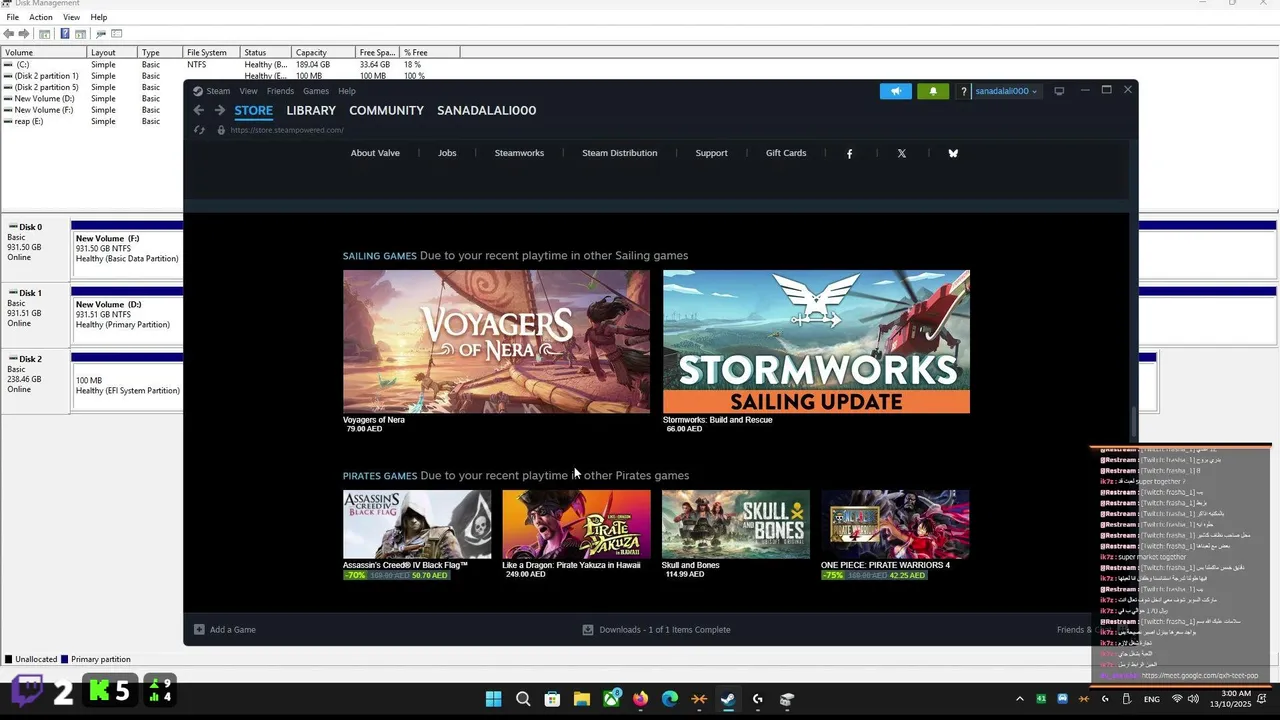Switch to Steam LIBRARY tab
The height and width of the screenshot is (720, 1280).
tap(311, 111)
